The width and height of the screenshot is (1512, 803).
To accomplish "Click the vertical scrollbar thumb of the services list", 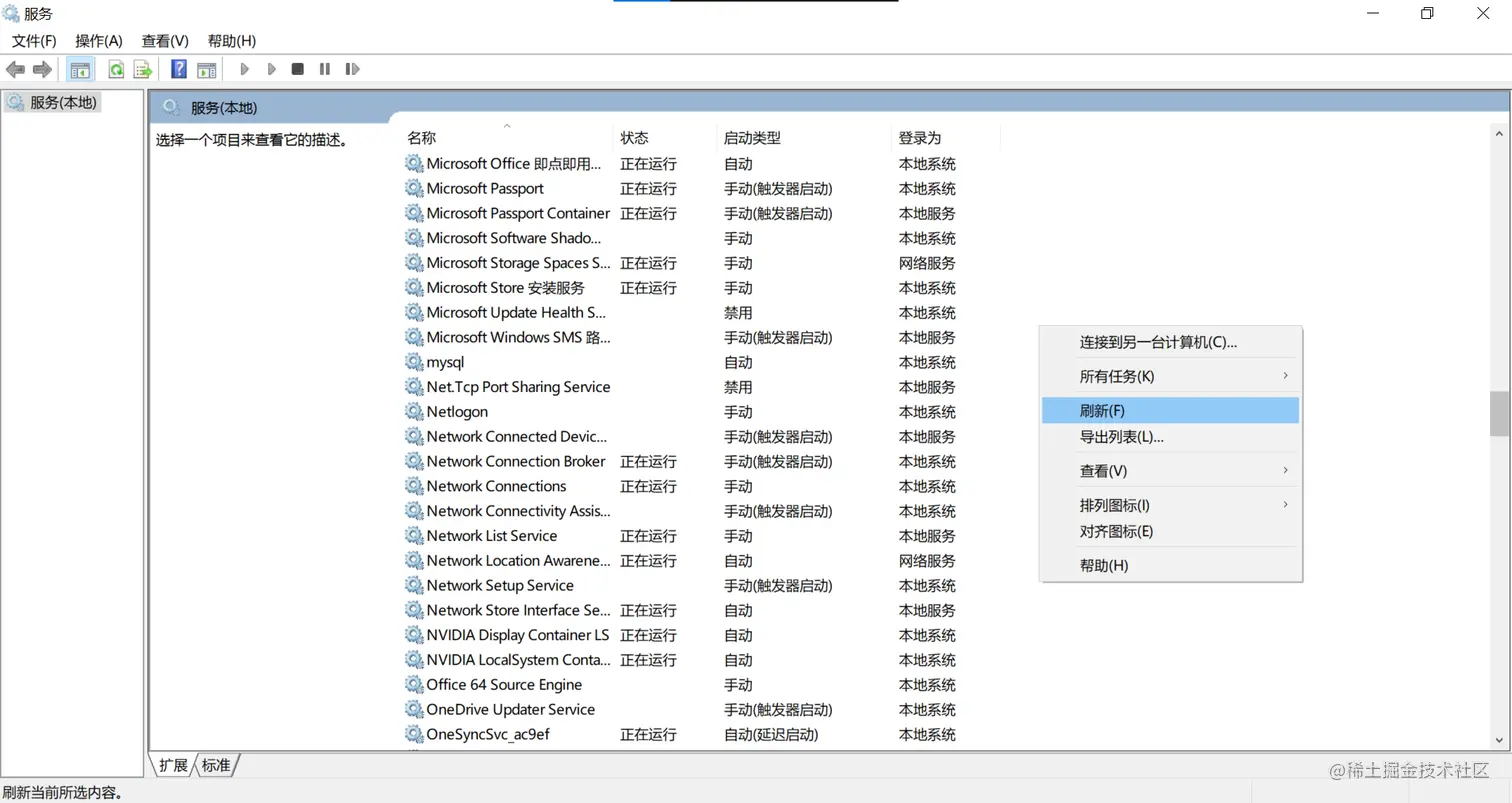I will (1498, 413).
